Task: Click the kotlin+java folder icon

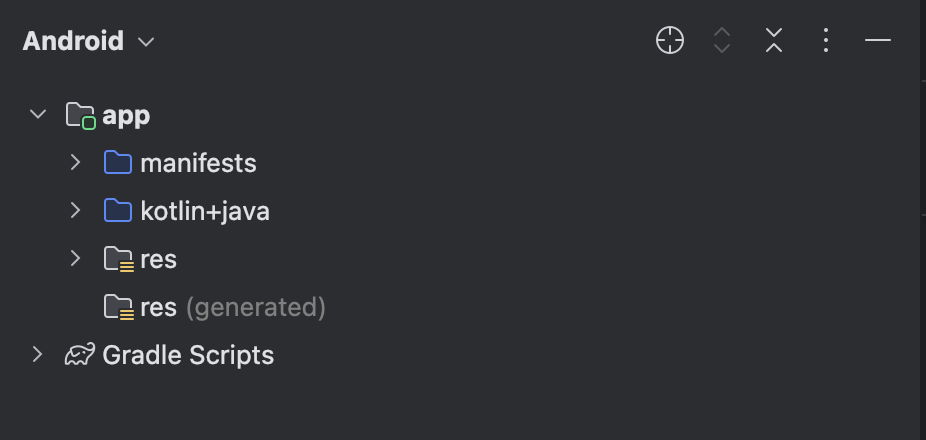Action: (118, 210)
